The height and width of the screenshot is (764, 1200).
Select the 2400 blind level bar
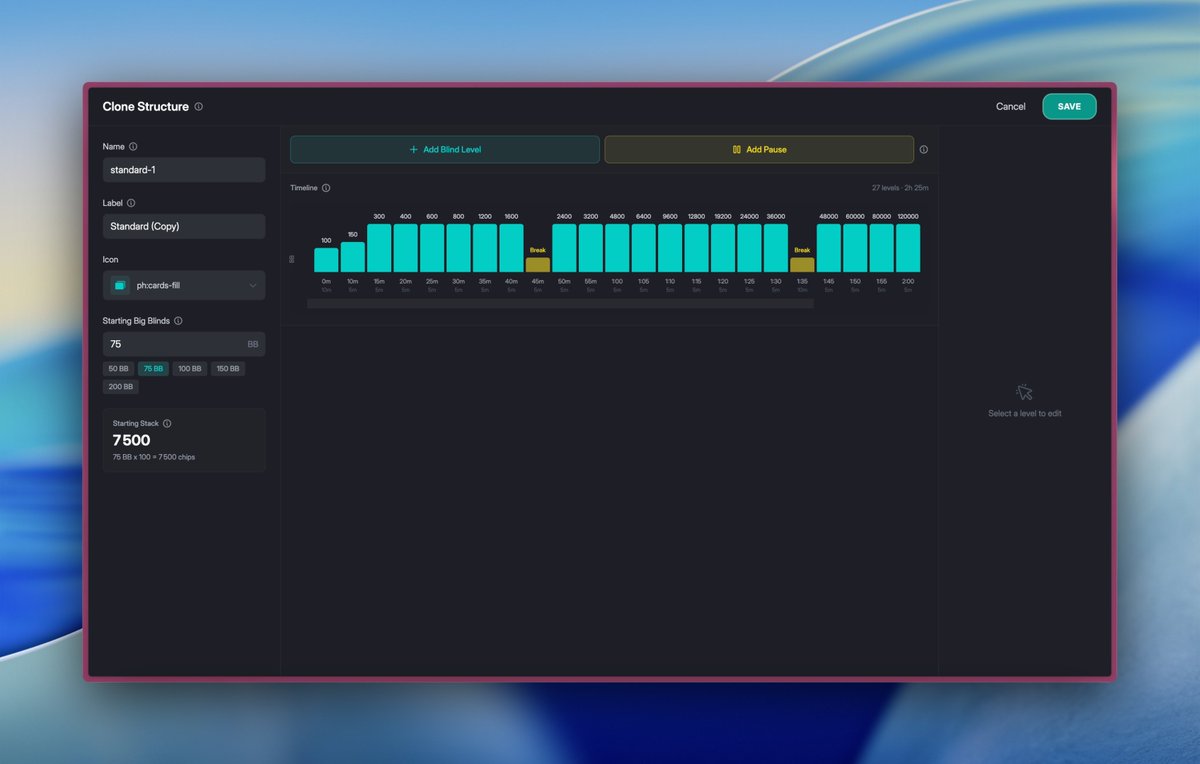pos(564,248)
